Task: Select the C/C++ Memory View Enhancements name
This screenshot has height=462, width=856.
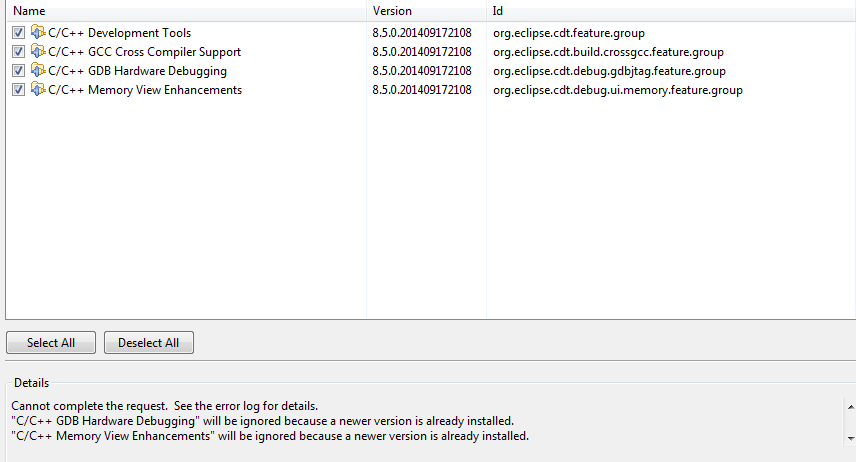Action: click(x=145, y=90)
